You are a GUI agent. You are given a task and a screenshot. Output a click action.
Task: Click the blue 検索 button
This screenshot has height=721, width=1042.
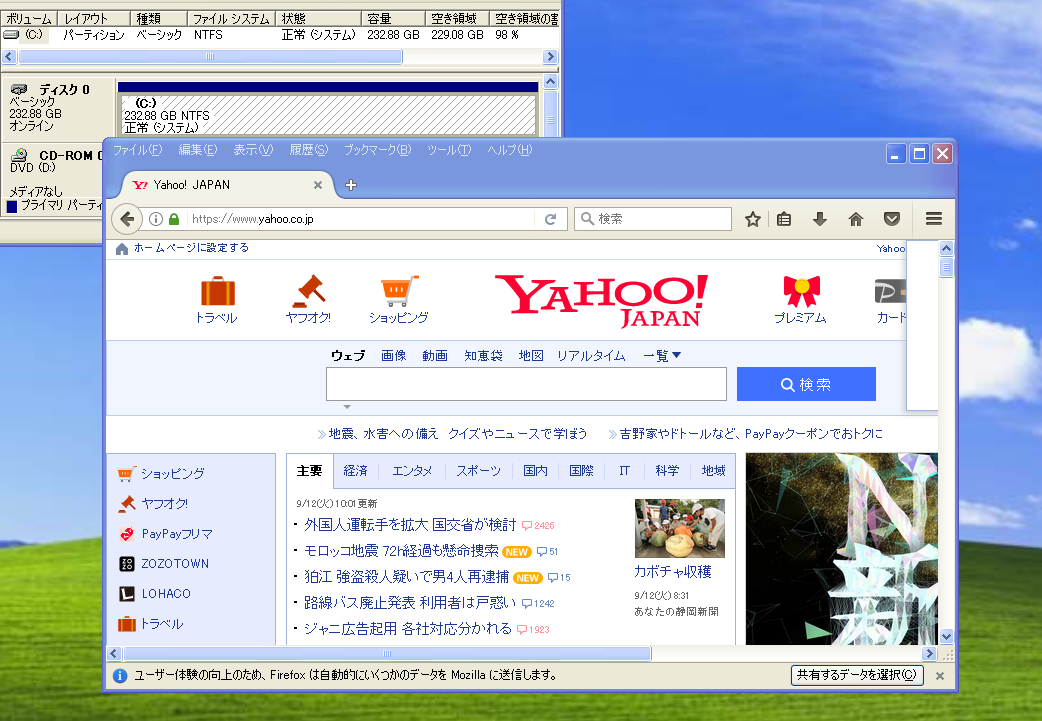click(806, 385)
